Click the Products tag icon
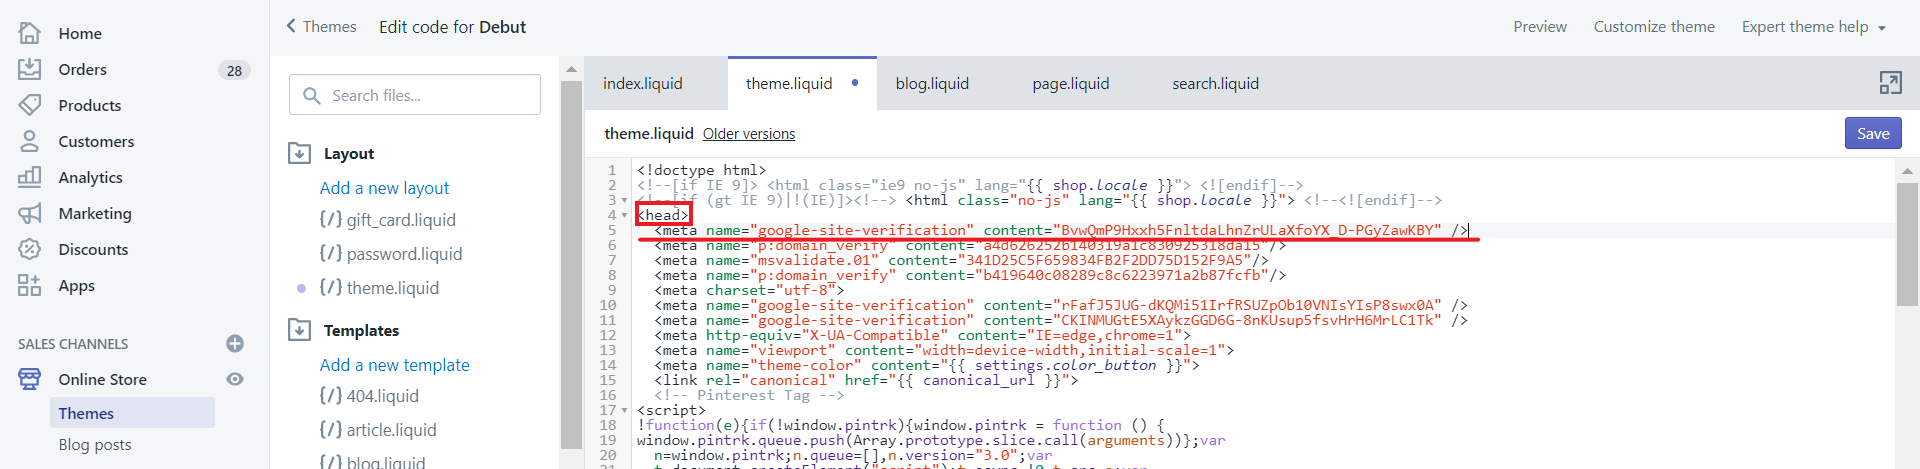The height and width of the screenshot is (469, 1920). 30,105
